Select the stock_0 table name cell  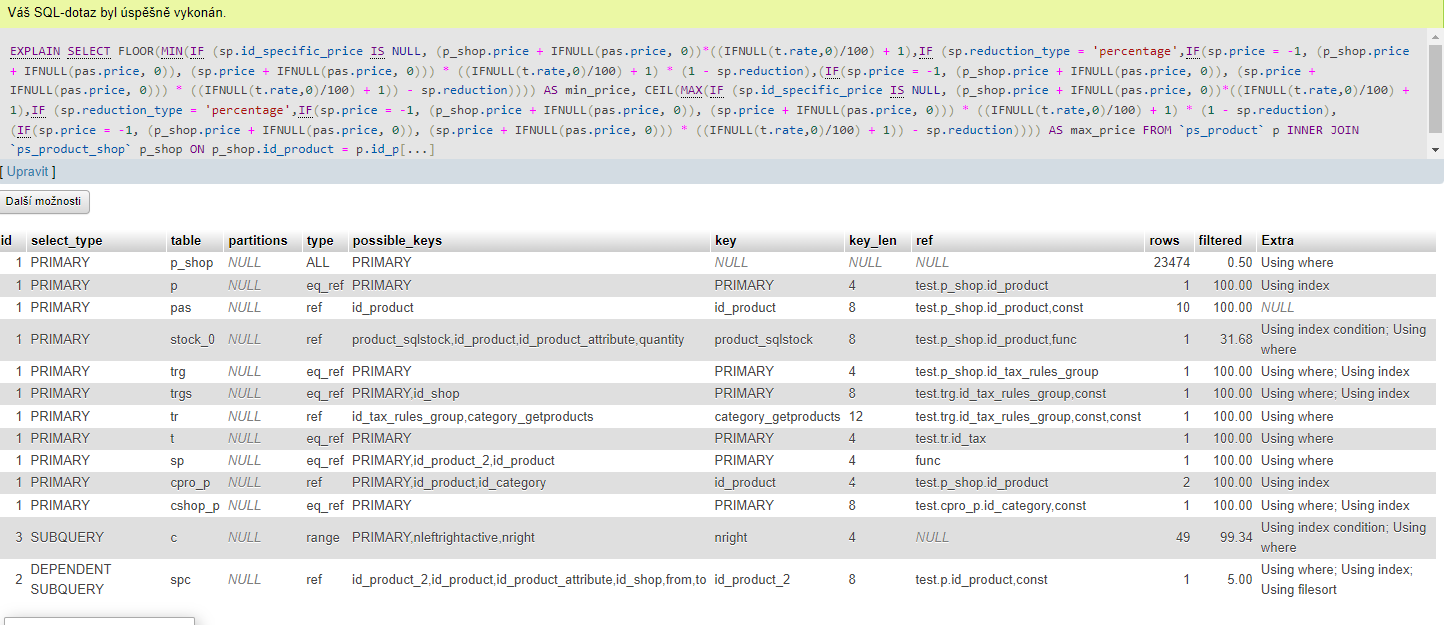[x=192, y=340]
